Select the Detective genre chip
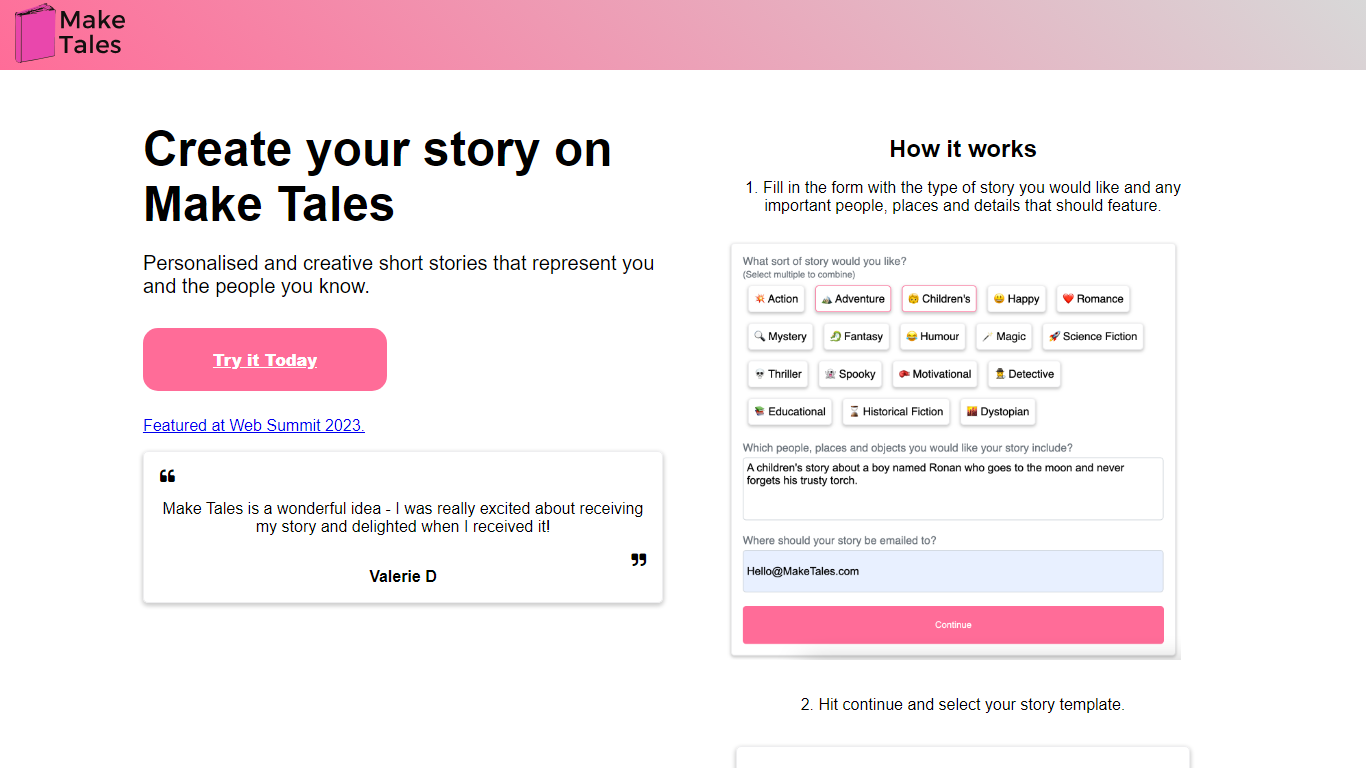 click(x=1024, y=374)
